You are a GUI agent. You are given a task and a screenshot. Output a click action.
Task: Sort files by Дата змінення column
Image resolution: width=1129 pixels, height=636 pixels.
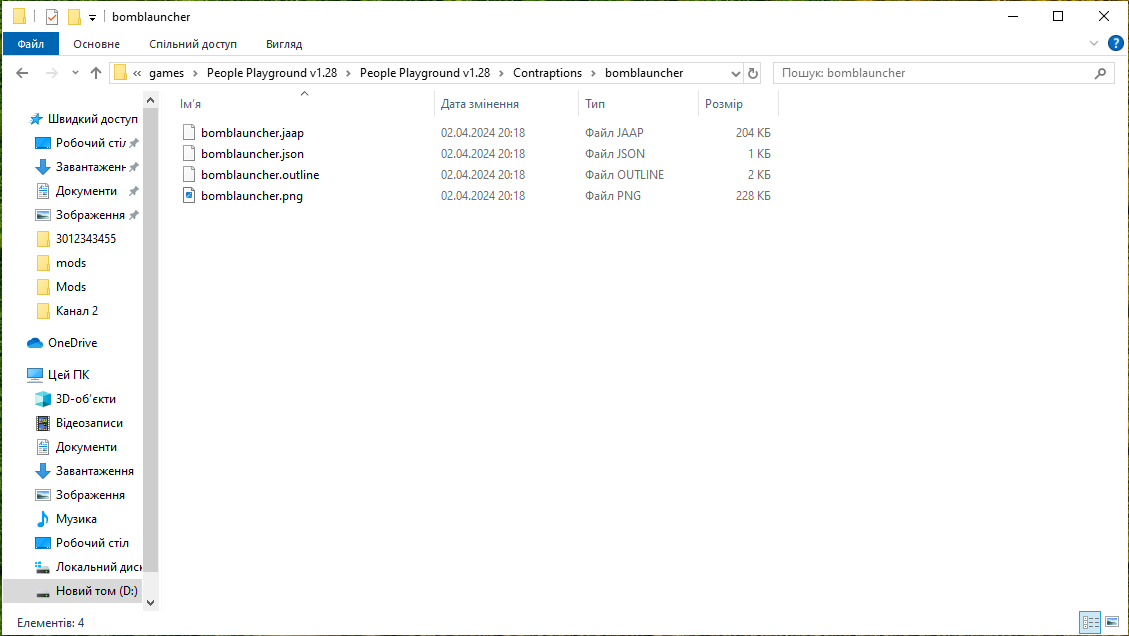pos(507,104)
